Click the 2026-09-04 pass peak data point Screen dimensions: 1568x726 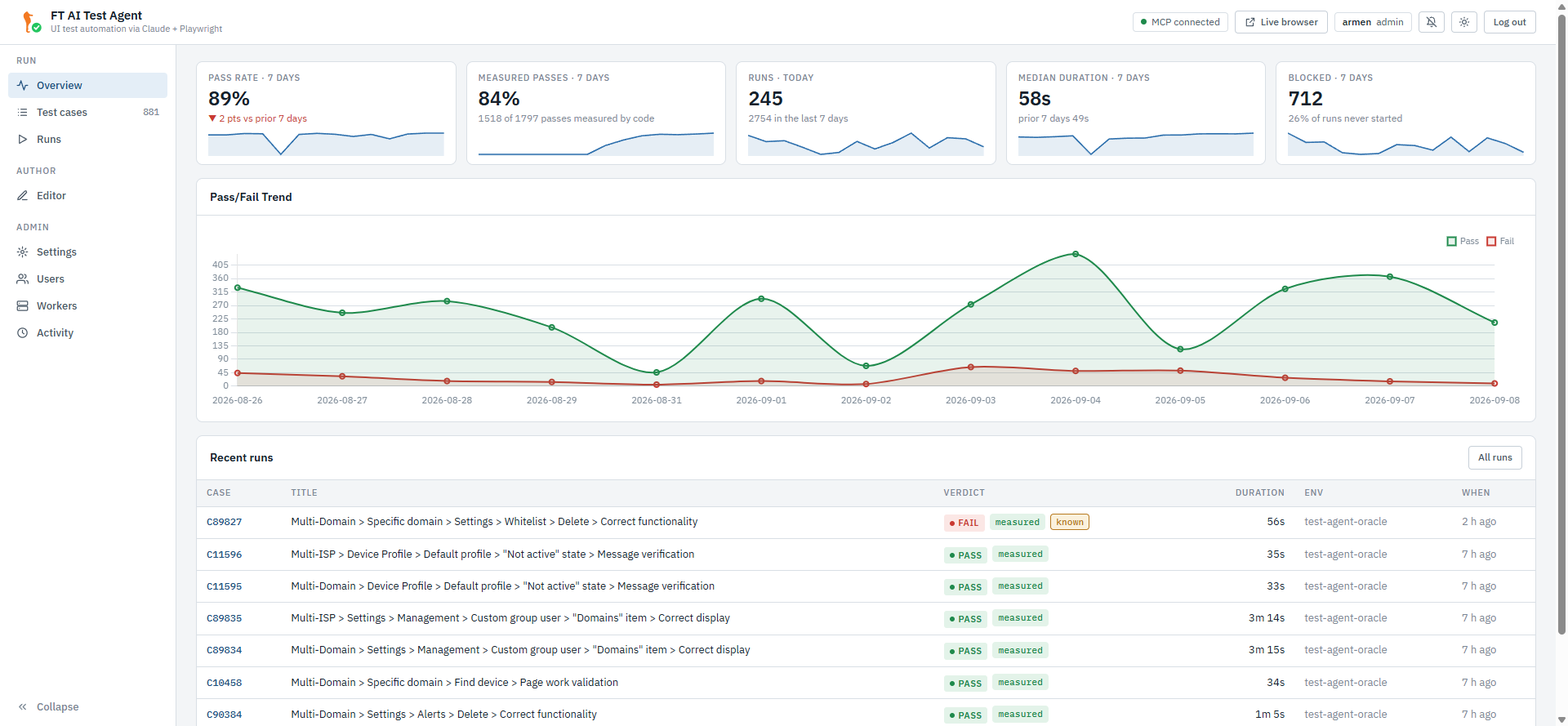(x=1075, y=254)
